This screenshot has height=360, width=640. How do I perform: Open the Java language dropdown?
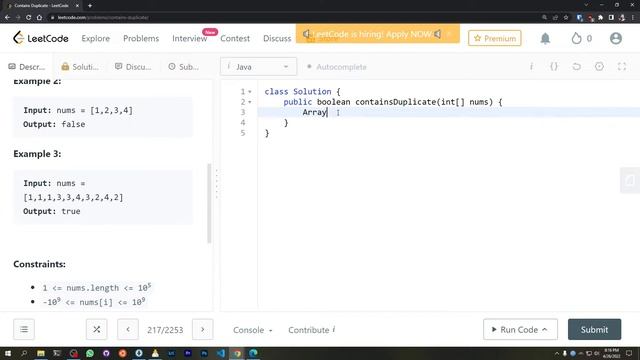tap(258, 67)
